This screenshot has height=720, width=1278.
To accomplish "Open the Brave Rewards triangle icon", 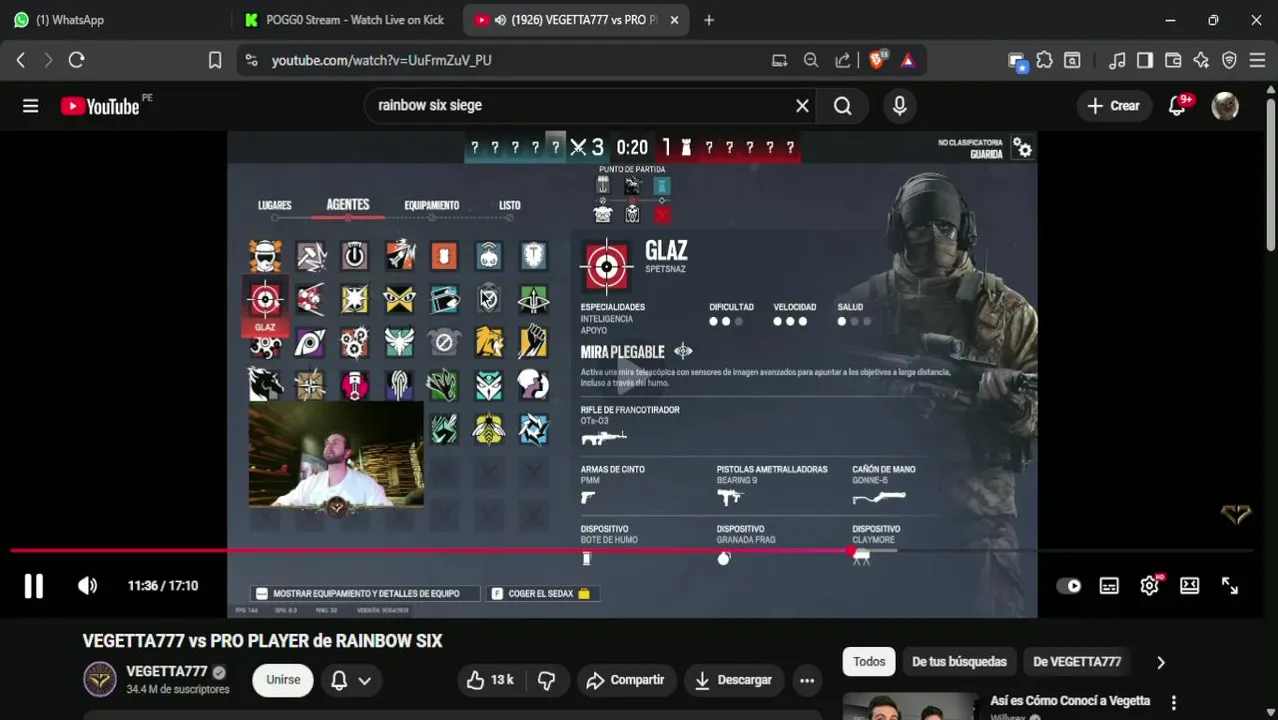I will [908, 60].
